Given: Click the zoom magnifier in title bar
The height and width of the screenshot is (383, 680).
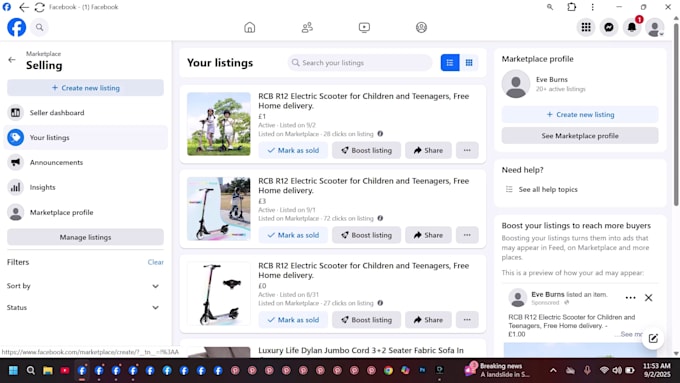Looking at the screenshot, I should (x=550, y=7).
